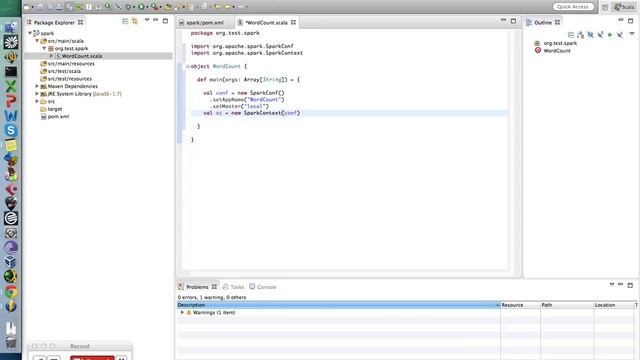The height and width of the screenshot is (360, 640).
Task: Open the dropdown arrow next to Debug button
Action: 133,7
